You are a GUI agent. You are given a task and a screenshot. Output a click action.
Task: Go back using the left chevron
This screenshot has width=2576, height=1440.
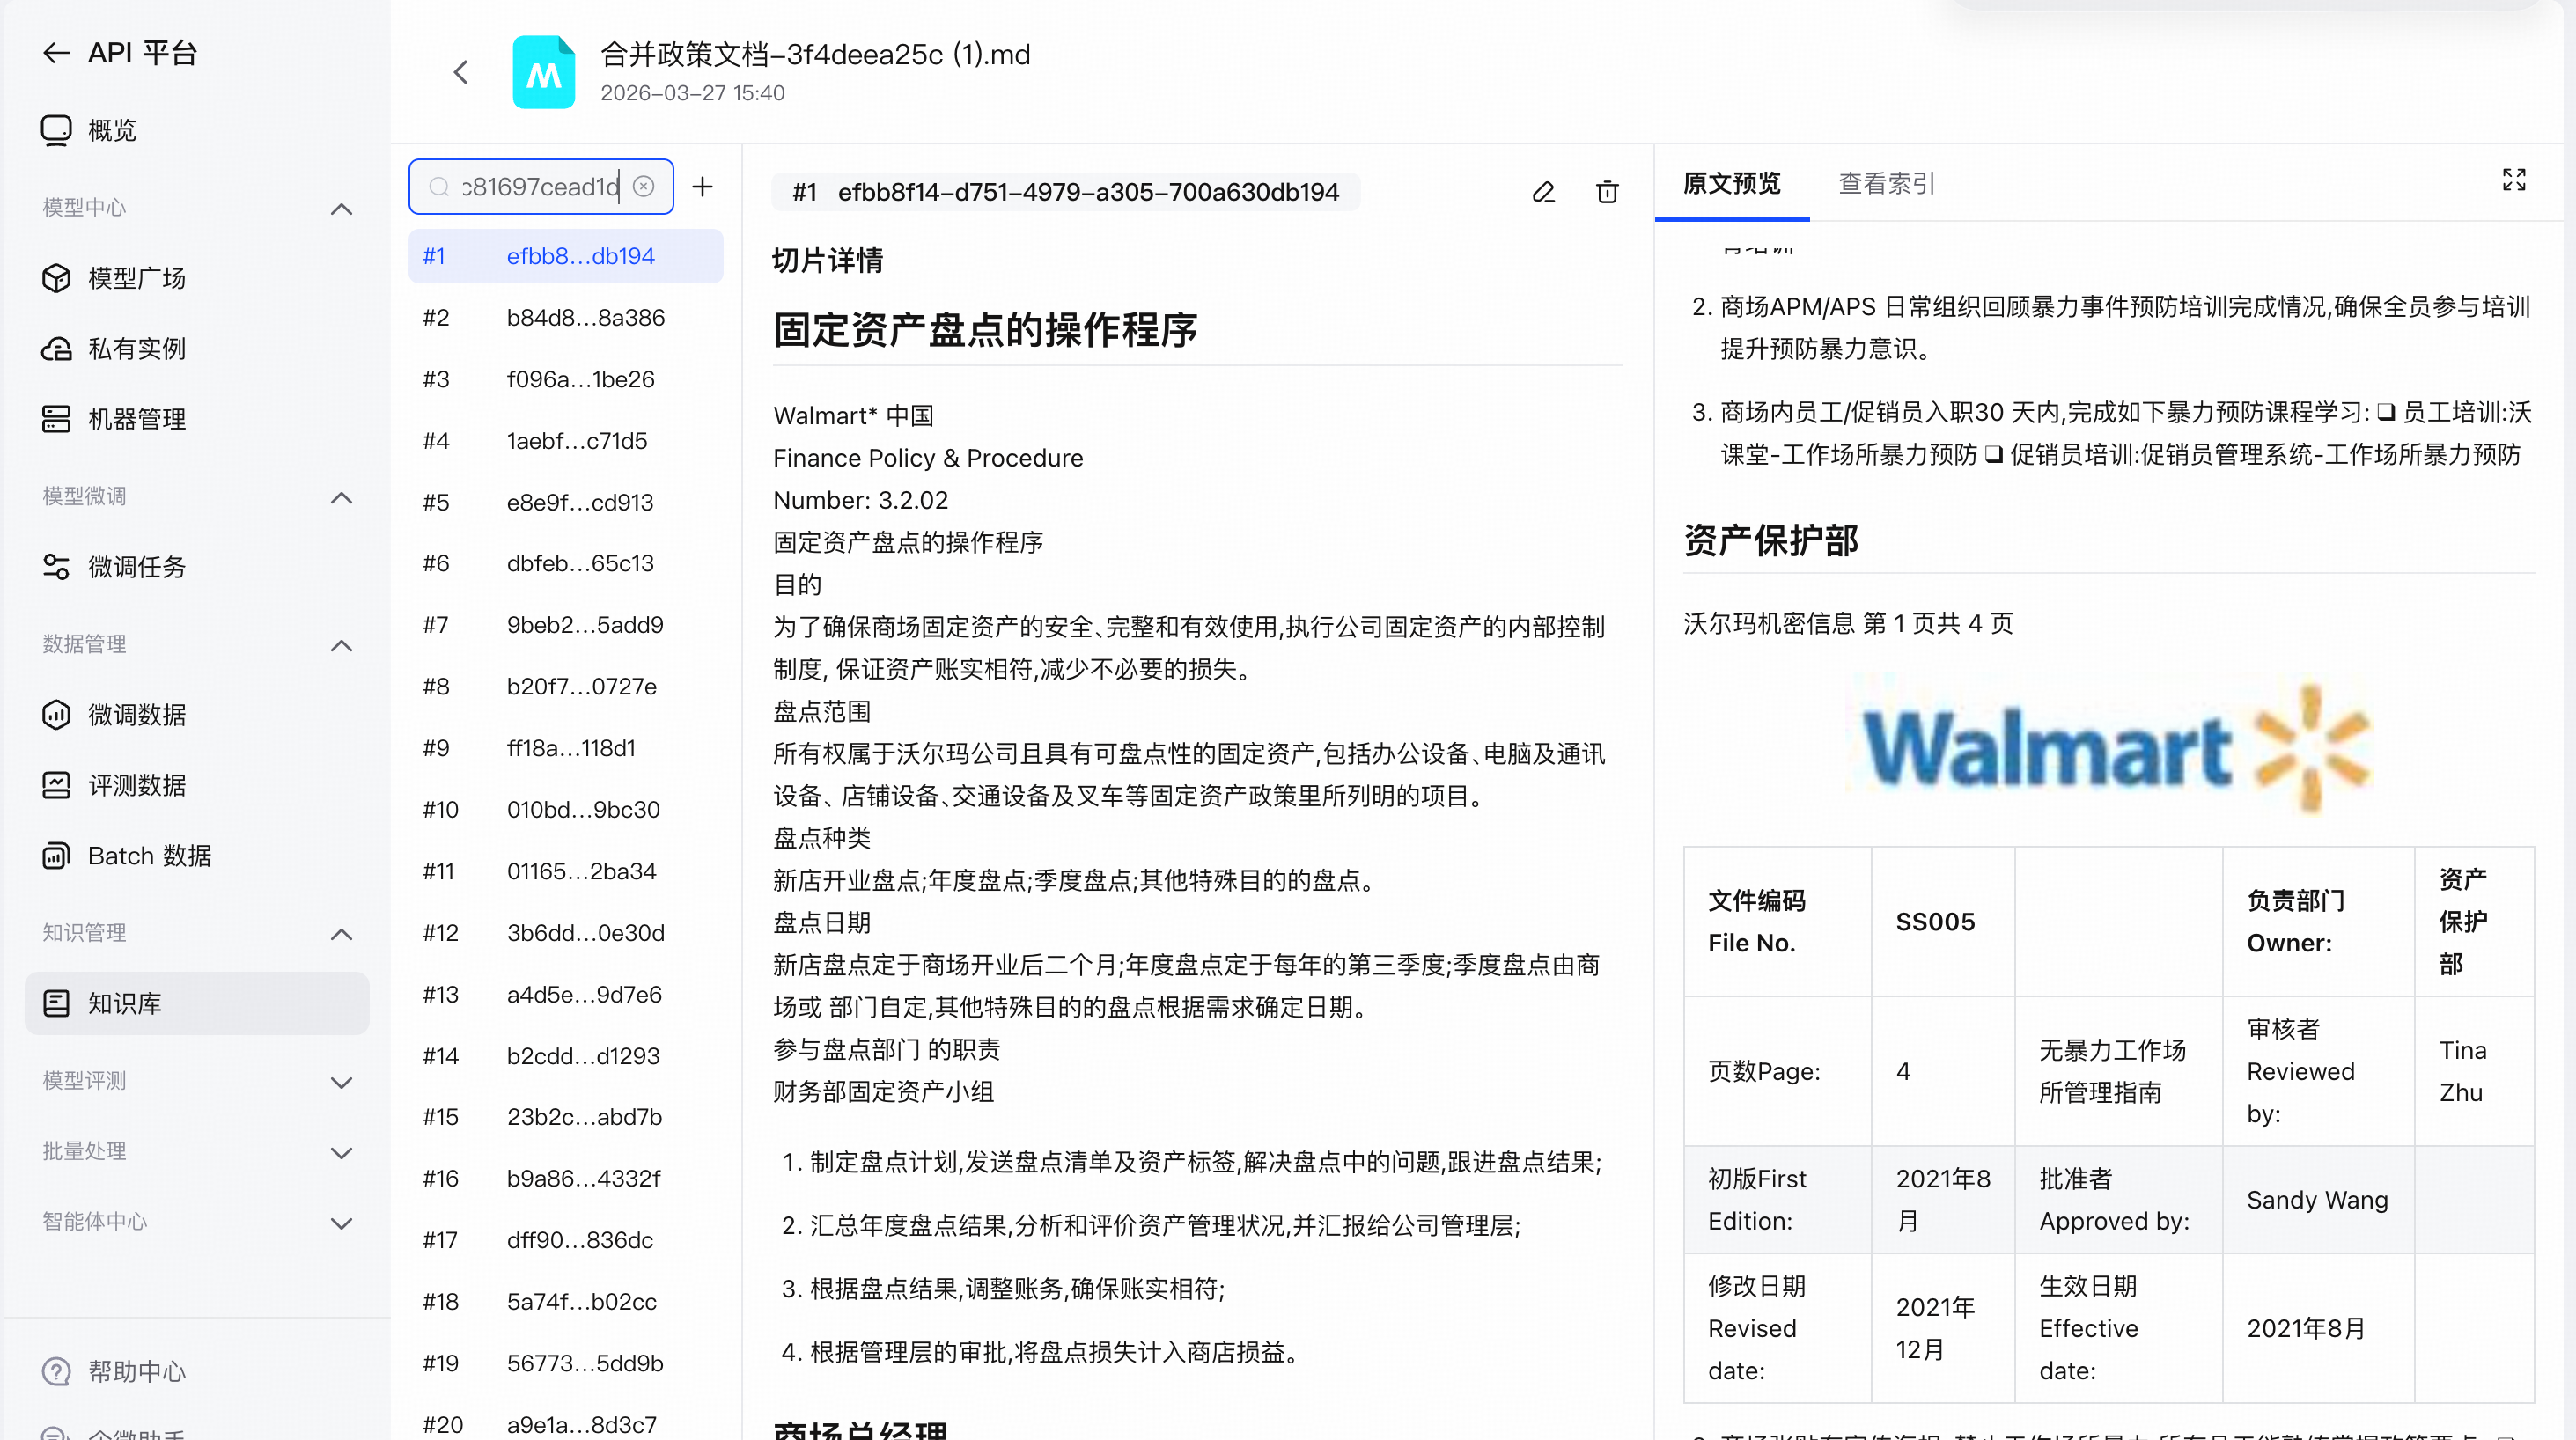461,72
